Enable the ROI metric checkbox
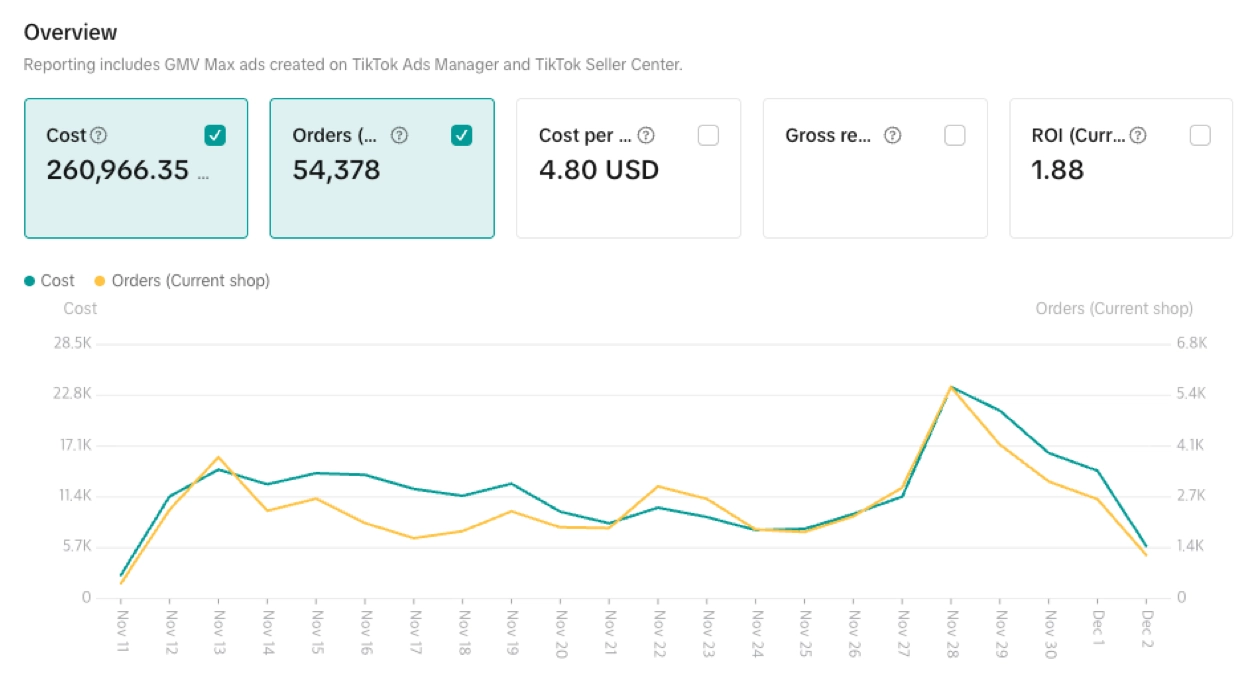This screenshot has width=1243, height=696. point(1200,136)
